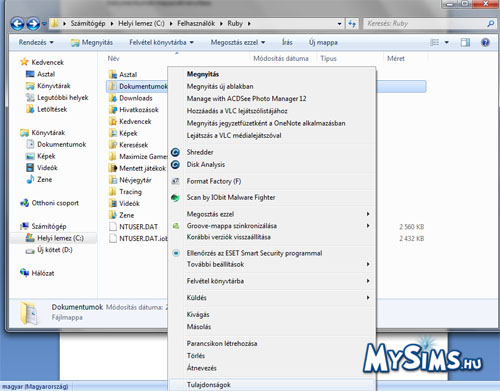Click the Otthoni csoport icon
The height and width of the screenshot is (391, 500).
(x=24, y=203)
